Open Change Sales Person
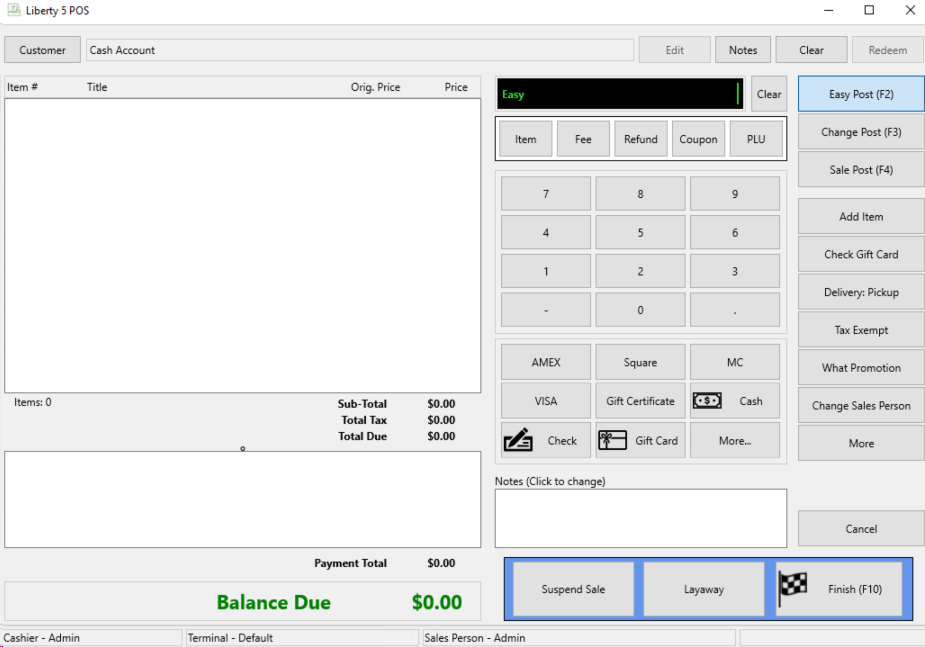This screenshot has height=647, width=925. [861, 405]
